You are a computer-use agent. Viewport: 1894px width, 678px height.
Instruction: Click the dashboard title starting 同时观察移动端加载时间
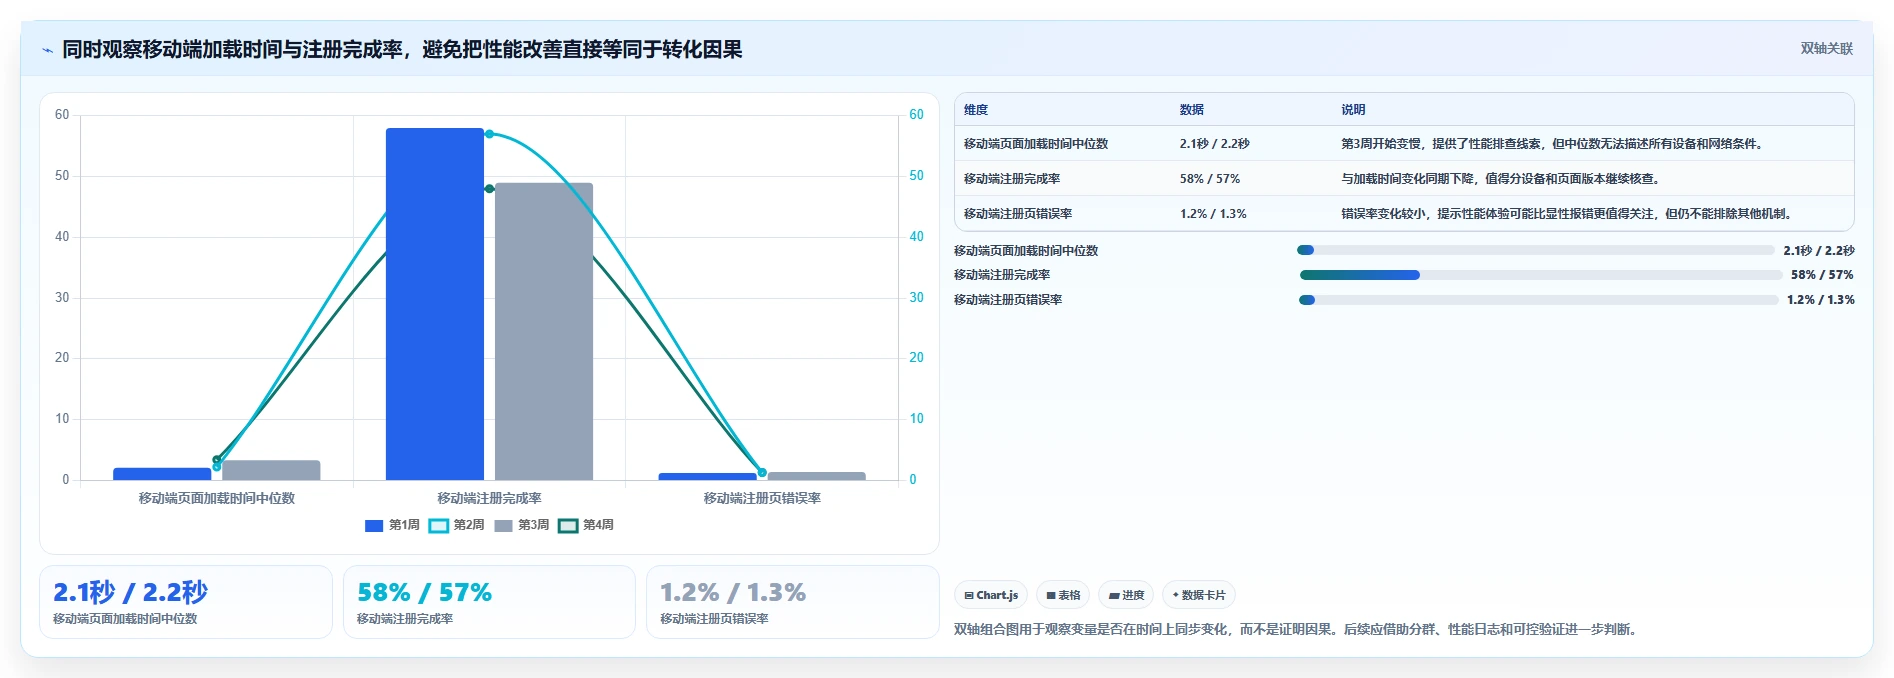[402, 50]
